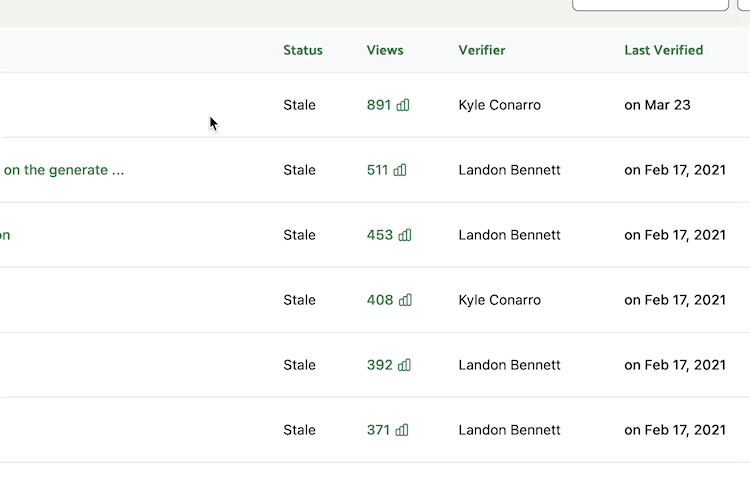Select verifier Kyle Conarro in the first row
This screenshot has width=750, height=488.
click(499, 105)
